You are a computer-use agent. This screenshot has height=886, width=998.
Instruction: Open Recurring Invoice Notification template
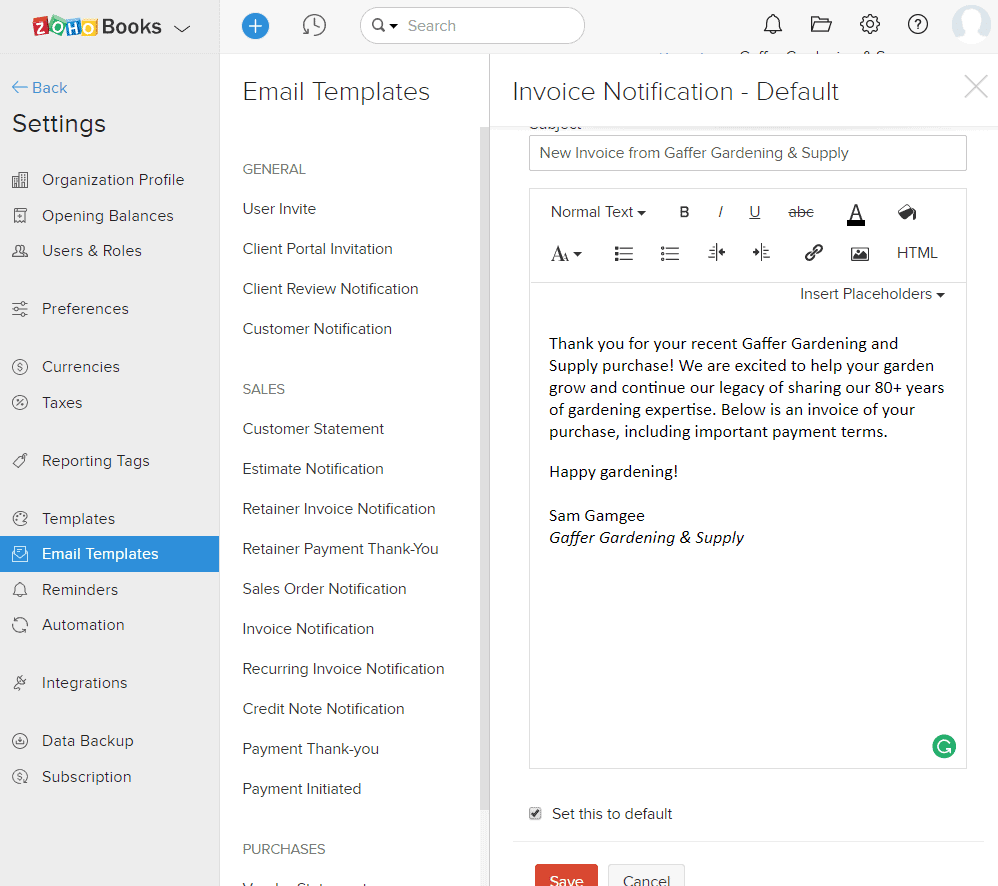[x=343, y=669]
